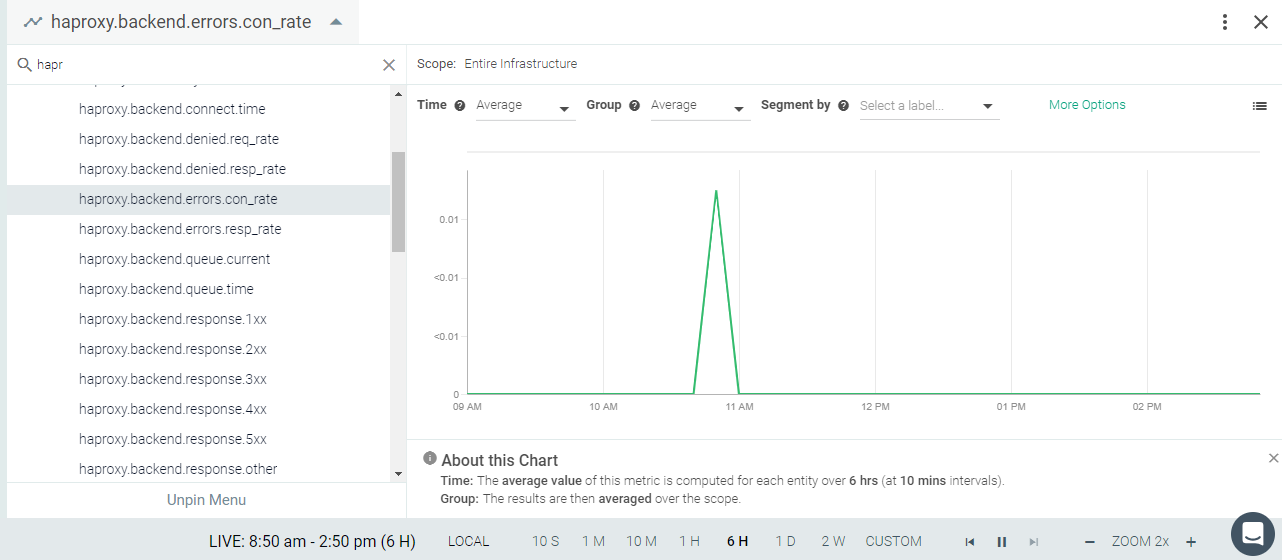This screenshot has height=560, width=1282.
Task: Select haproxy.backend.errors.con_rate metric
Action: click(198, 199)
